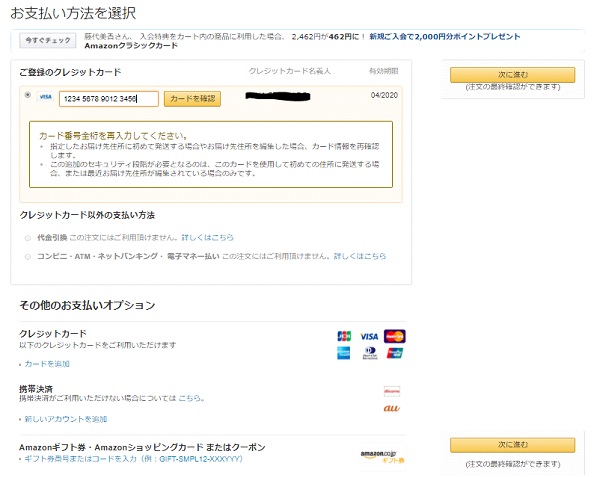Click the ご登録のクレジットカード heading
Image resolution: width=595 pixels, height=477 pixels.
70,72
